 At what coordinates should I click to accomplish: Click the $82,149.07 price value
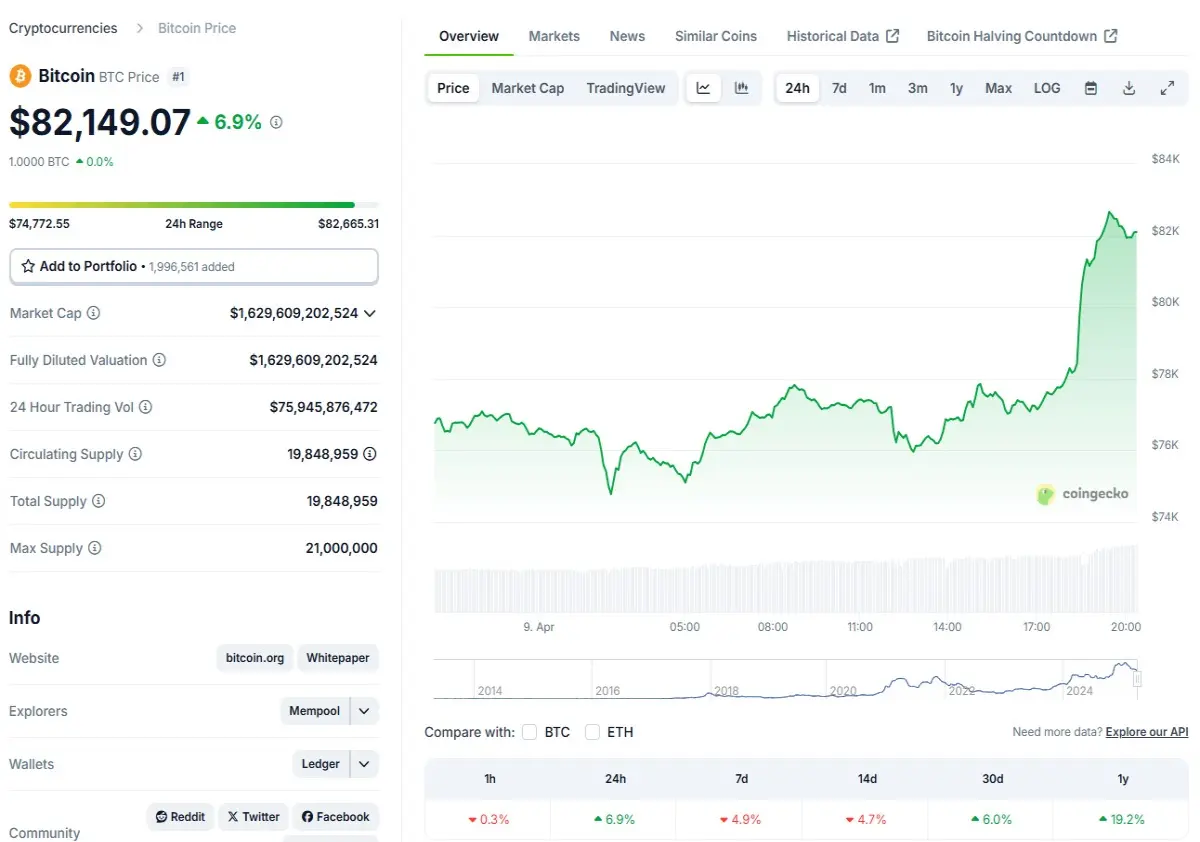click(100, 122)
